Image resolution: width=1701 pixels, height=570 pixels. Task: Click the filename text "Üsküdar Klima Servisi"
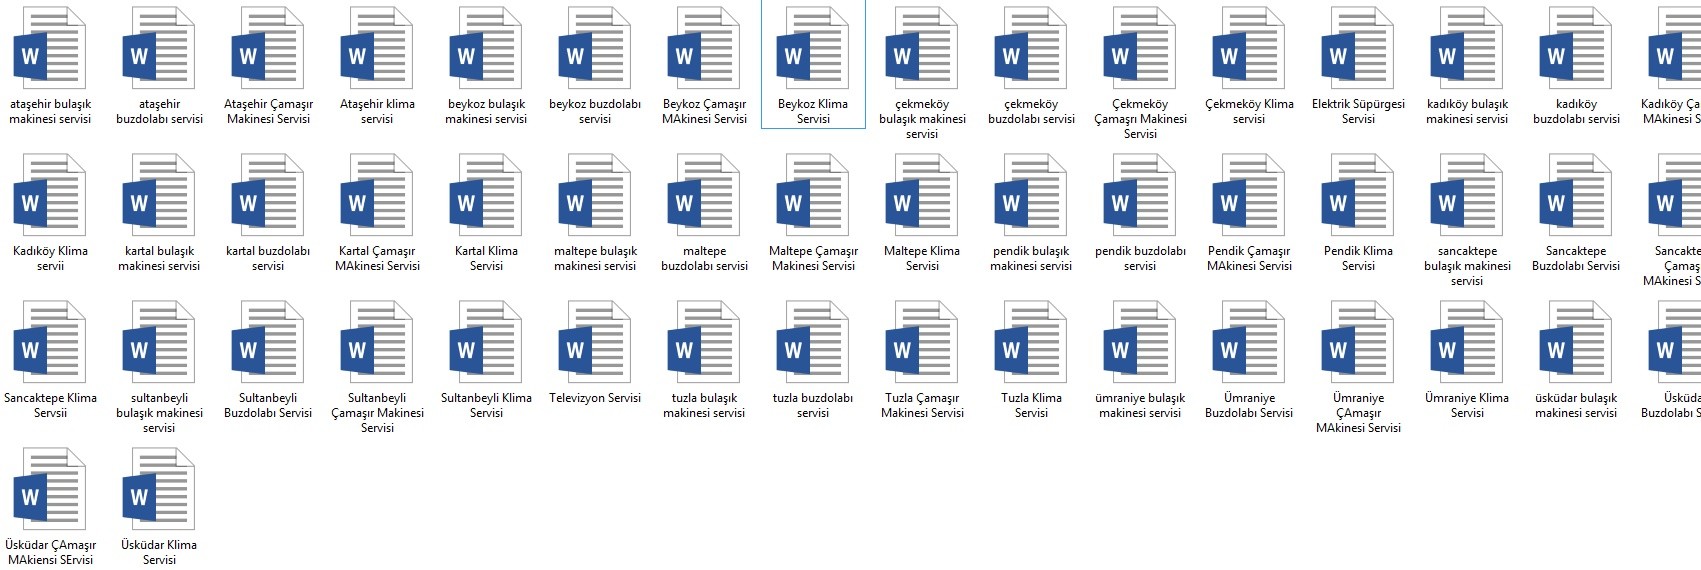(159, 552)
